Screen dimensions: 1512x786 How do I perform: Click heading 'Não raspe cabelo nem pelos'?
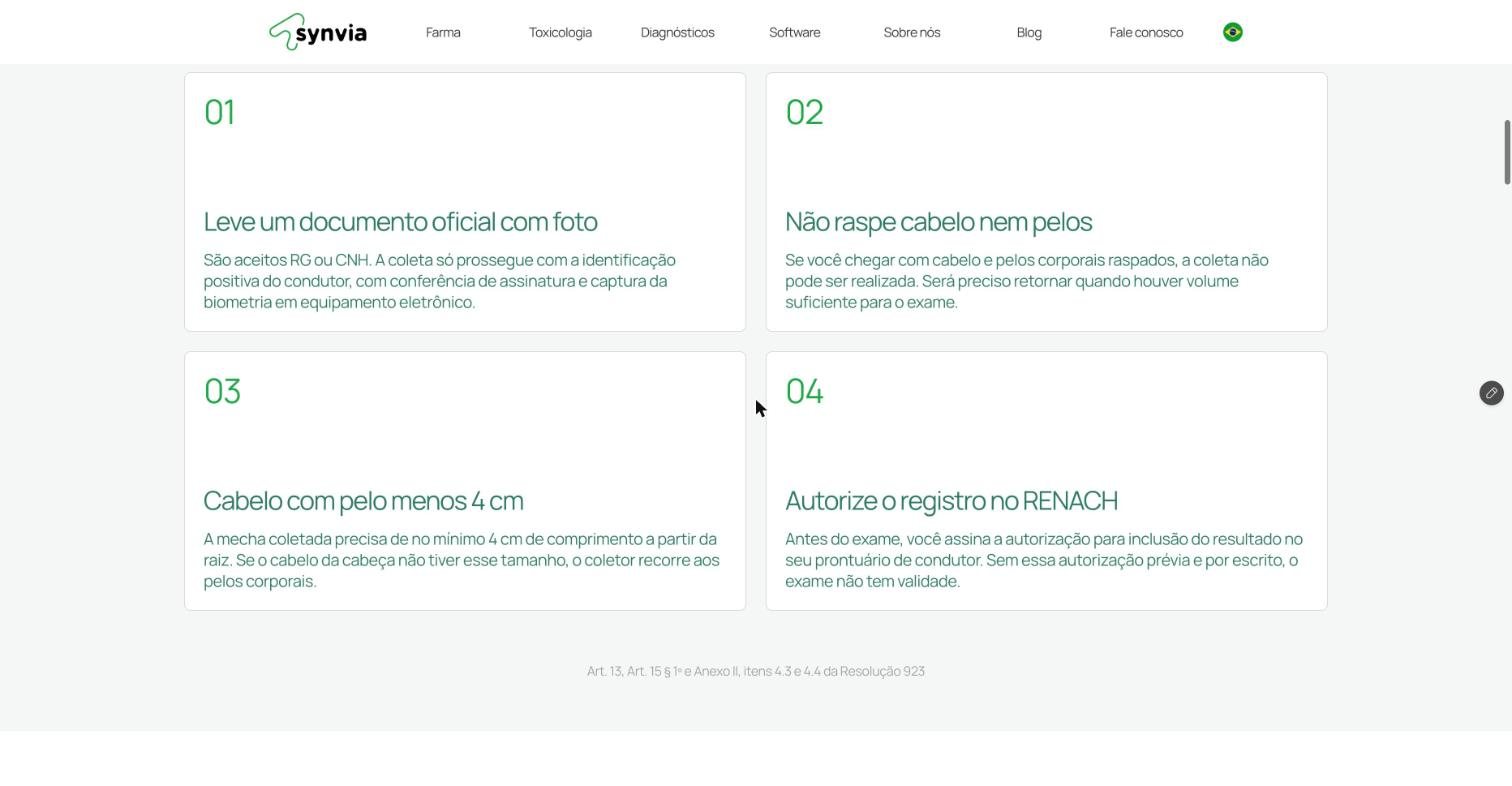click(938, 221)
